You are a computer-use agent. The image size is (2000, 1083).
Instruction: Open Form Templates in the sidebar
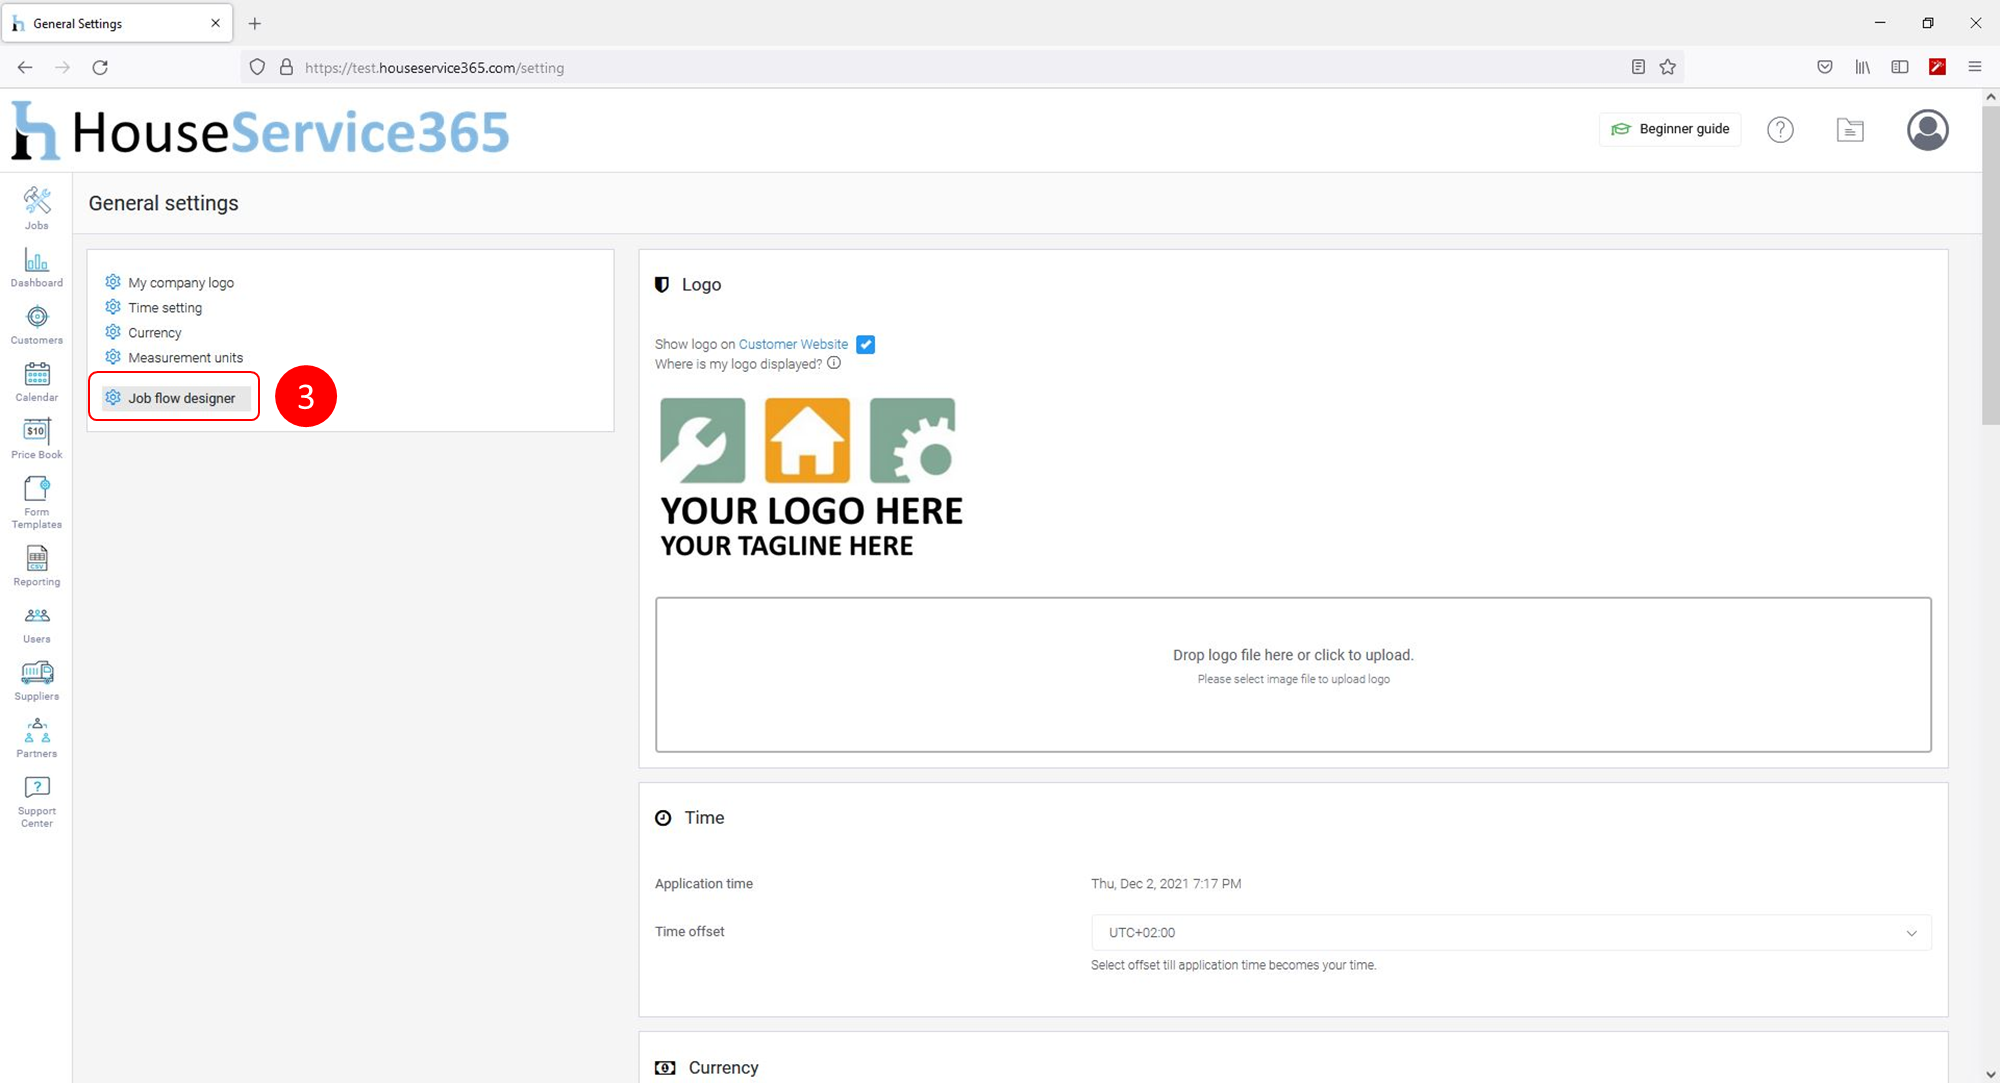[37, 503]
